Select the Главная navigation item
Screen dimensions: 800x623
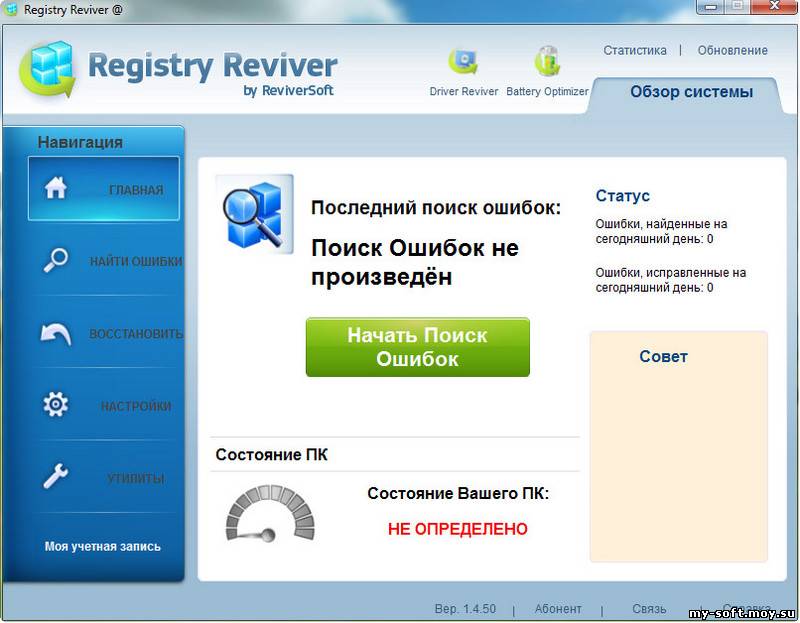pos(104,189)
